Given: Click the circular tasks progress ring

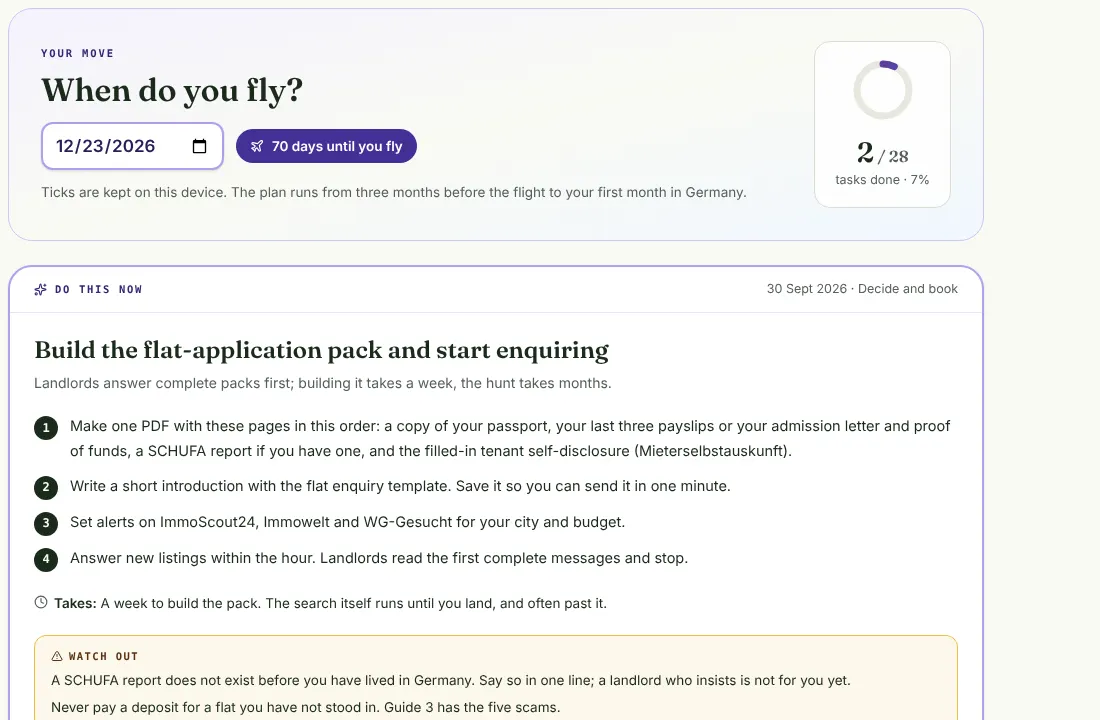Looking at the screenshot, I should click(x=883, y=90).
